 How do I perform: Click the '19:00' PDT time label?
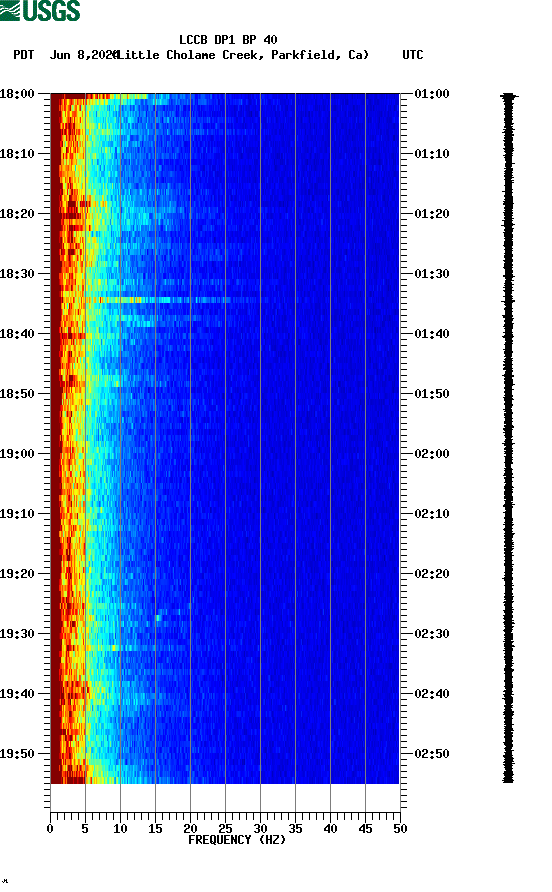click(18, 454)
